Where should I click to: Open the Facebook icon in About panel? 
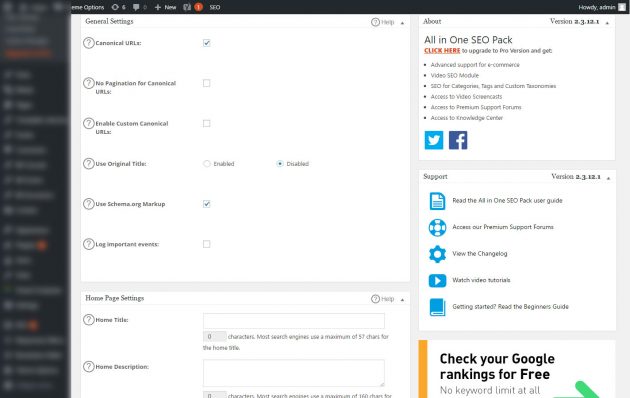click(x=458, y=140)
